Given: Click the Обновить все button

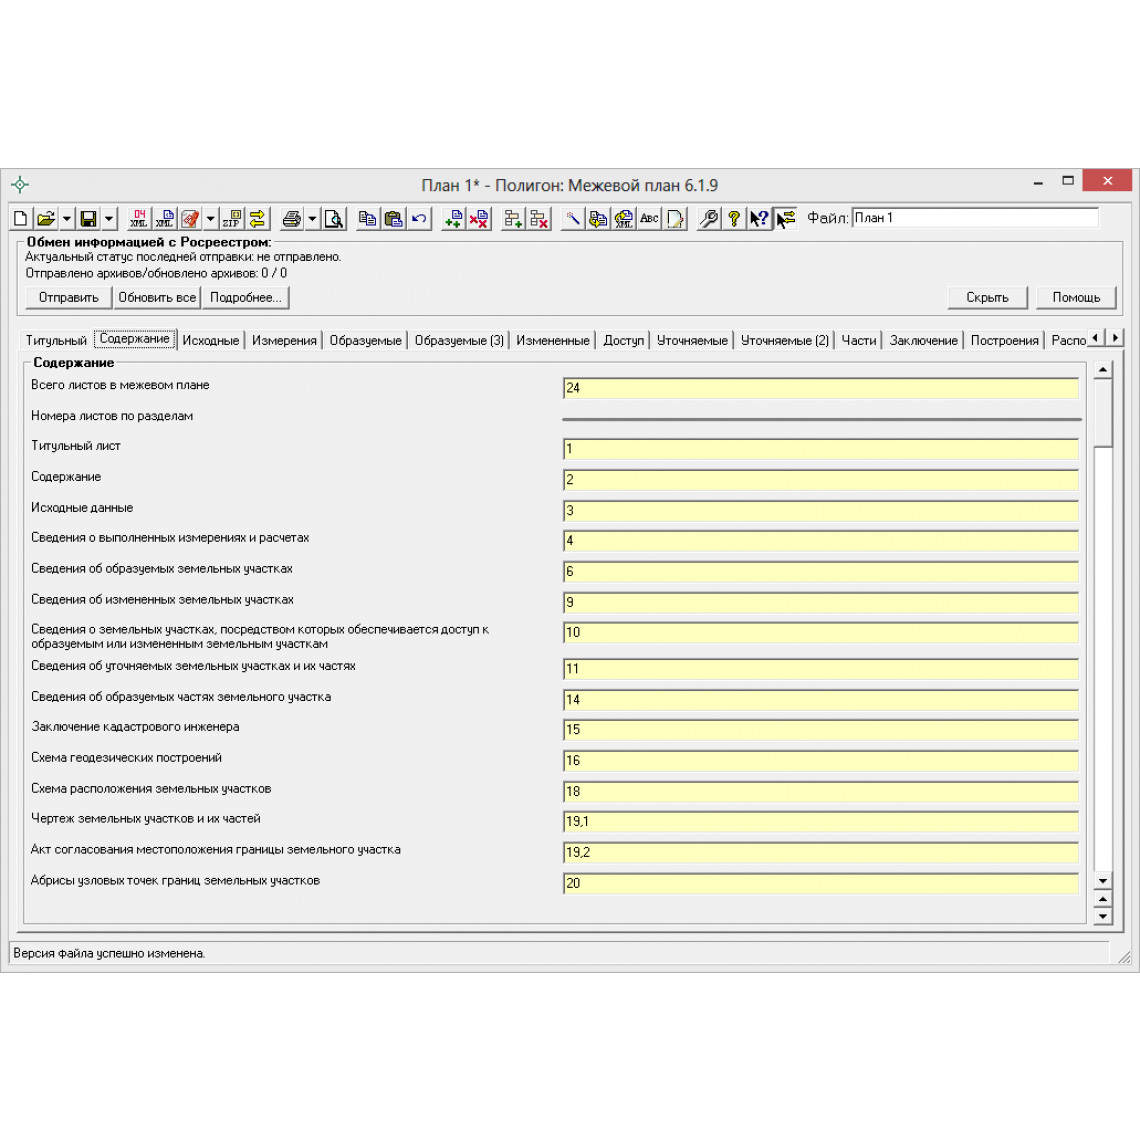Looking at the screenshot, I should tap(157, 297).
